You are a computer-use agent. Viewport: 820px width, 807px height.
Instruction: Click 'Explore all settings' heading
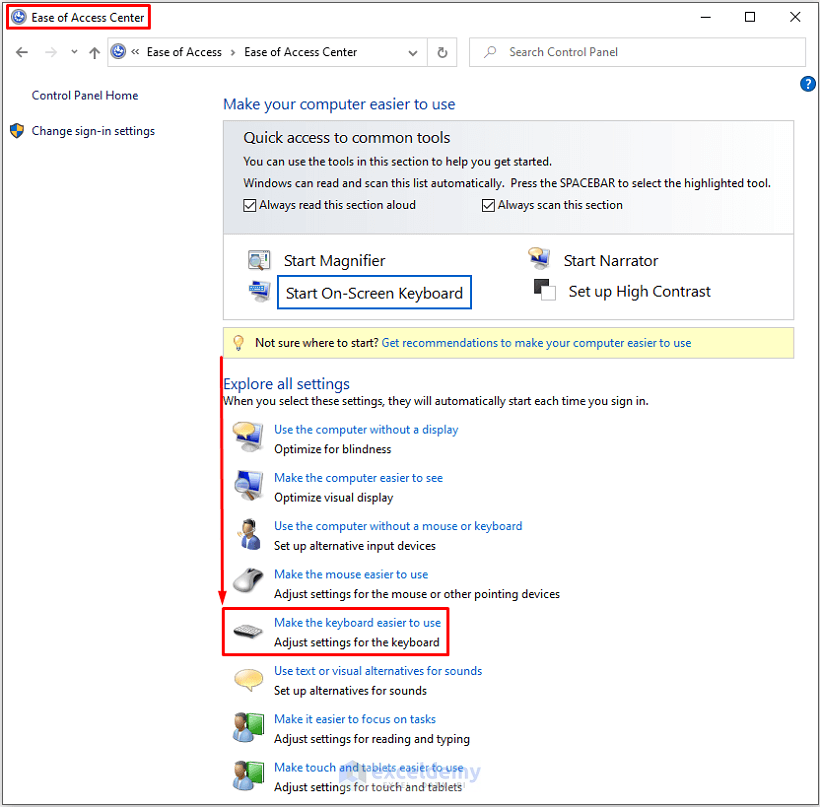pyautogui.click(x=286, y=384)
